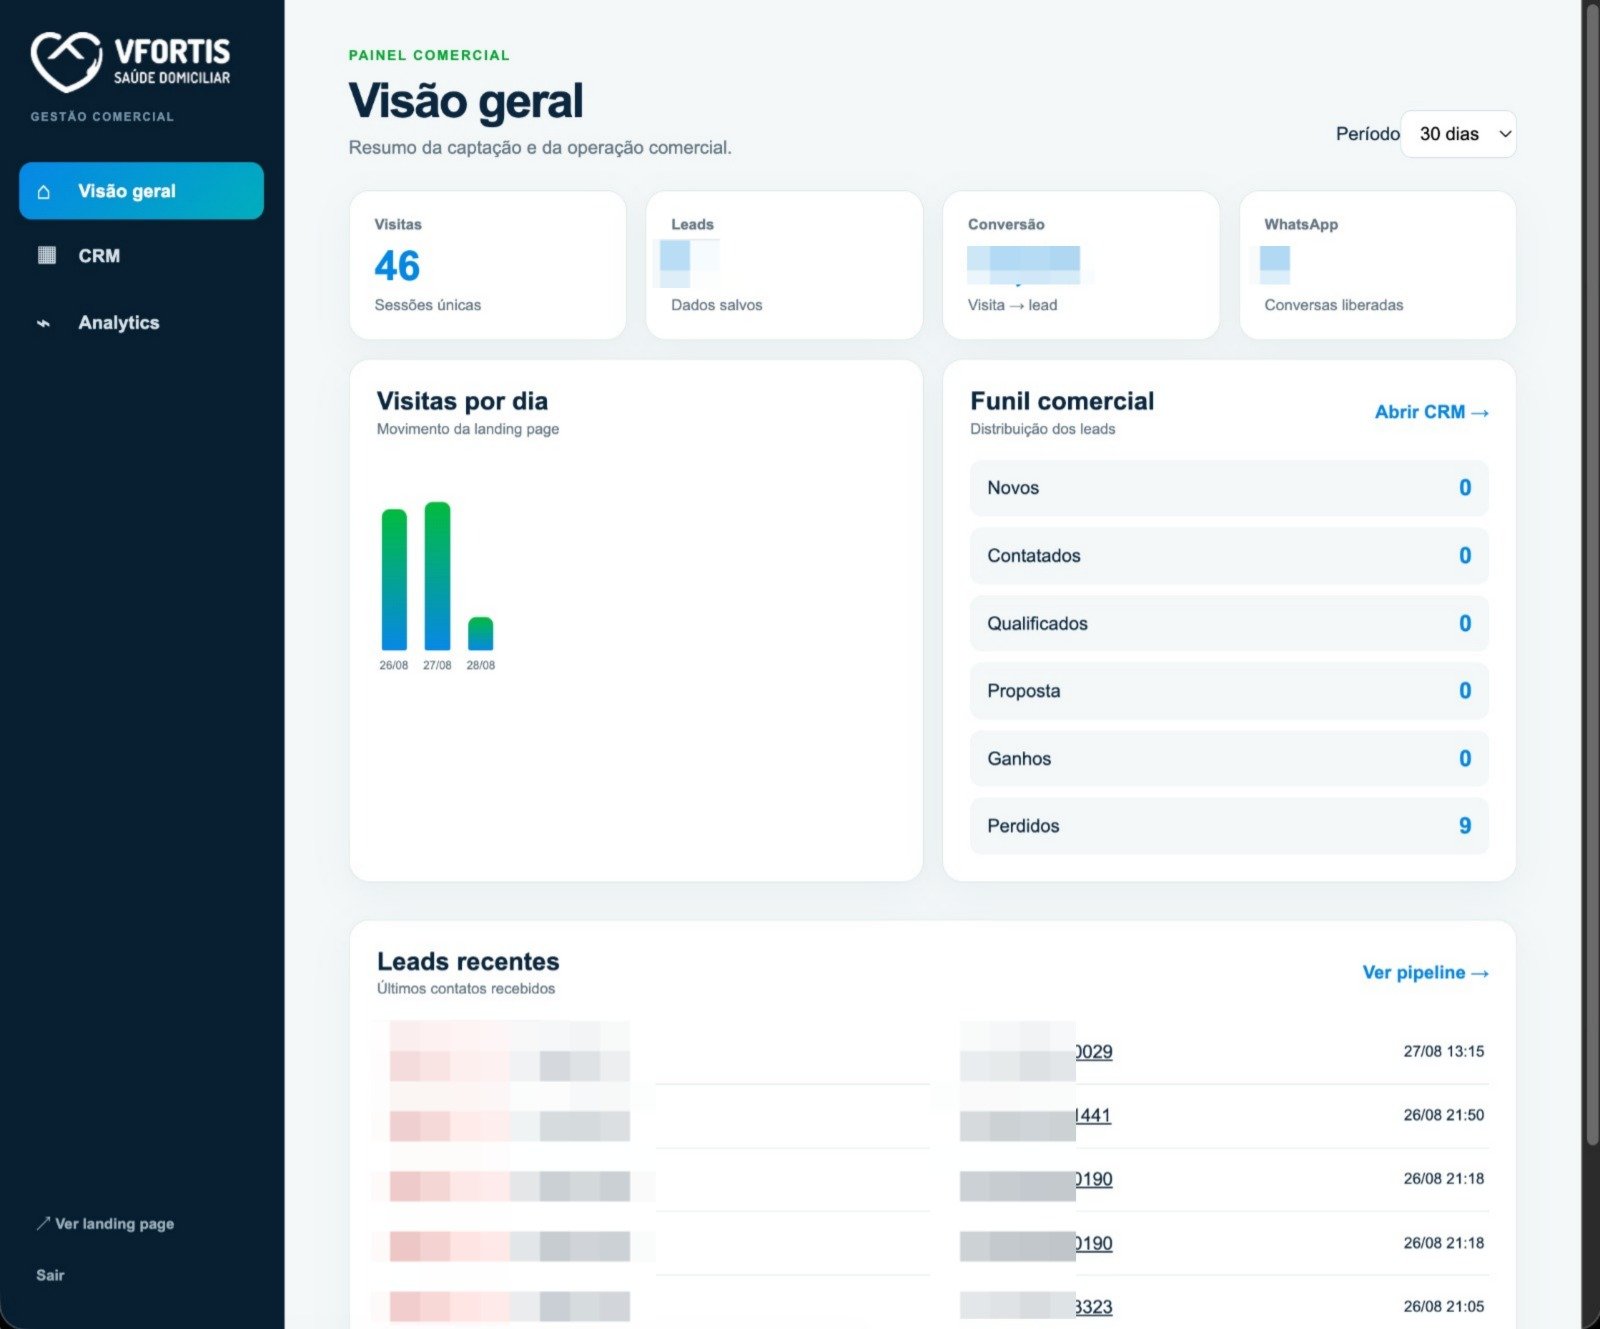Click the chart icon beside Analytics

(43, 323)
